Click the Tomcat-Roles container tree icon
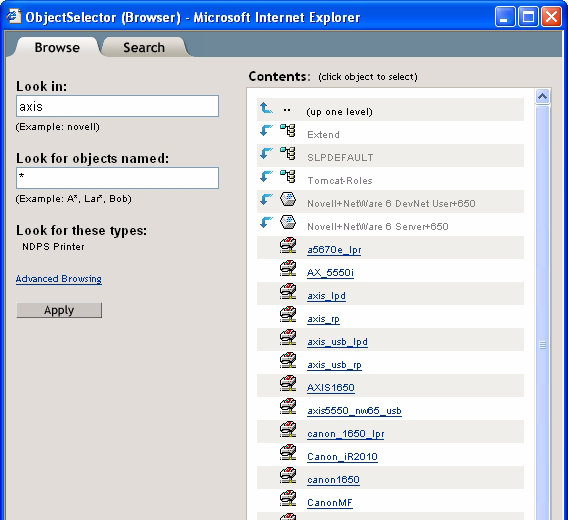 click(x=288, y=176)
